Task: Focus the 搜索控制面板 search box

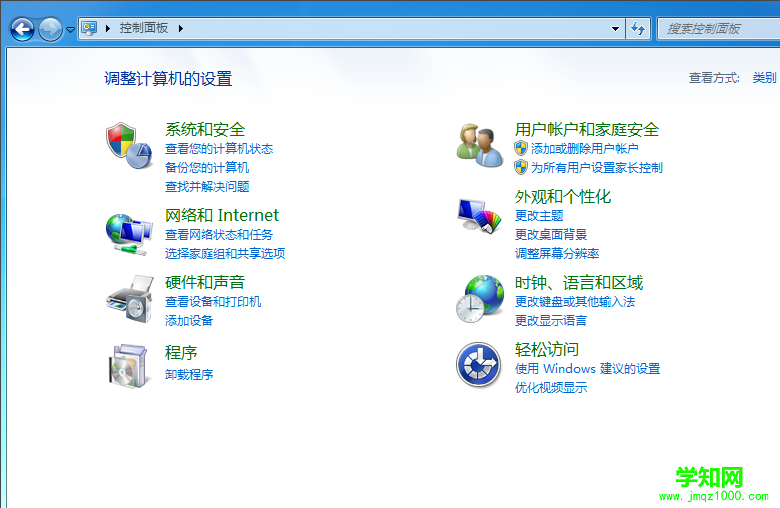Action: click(x=718, y=28)
